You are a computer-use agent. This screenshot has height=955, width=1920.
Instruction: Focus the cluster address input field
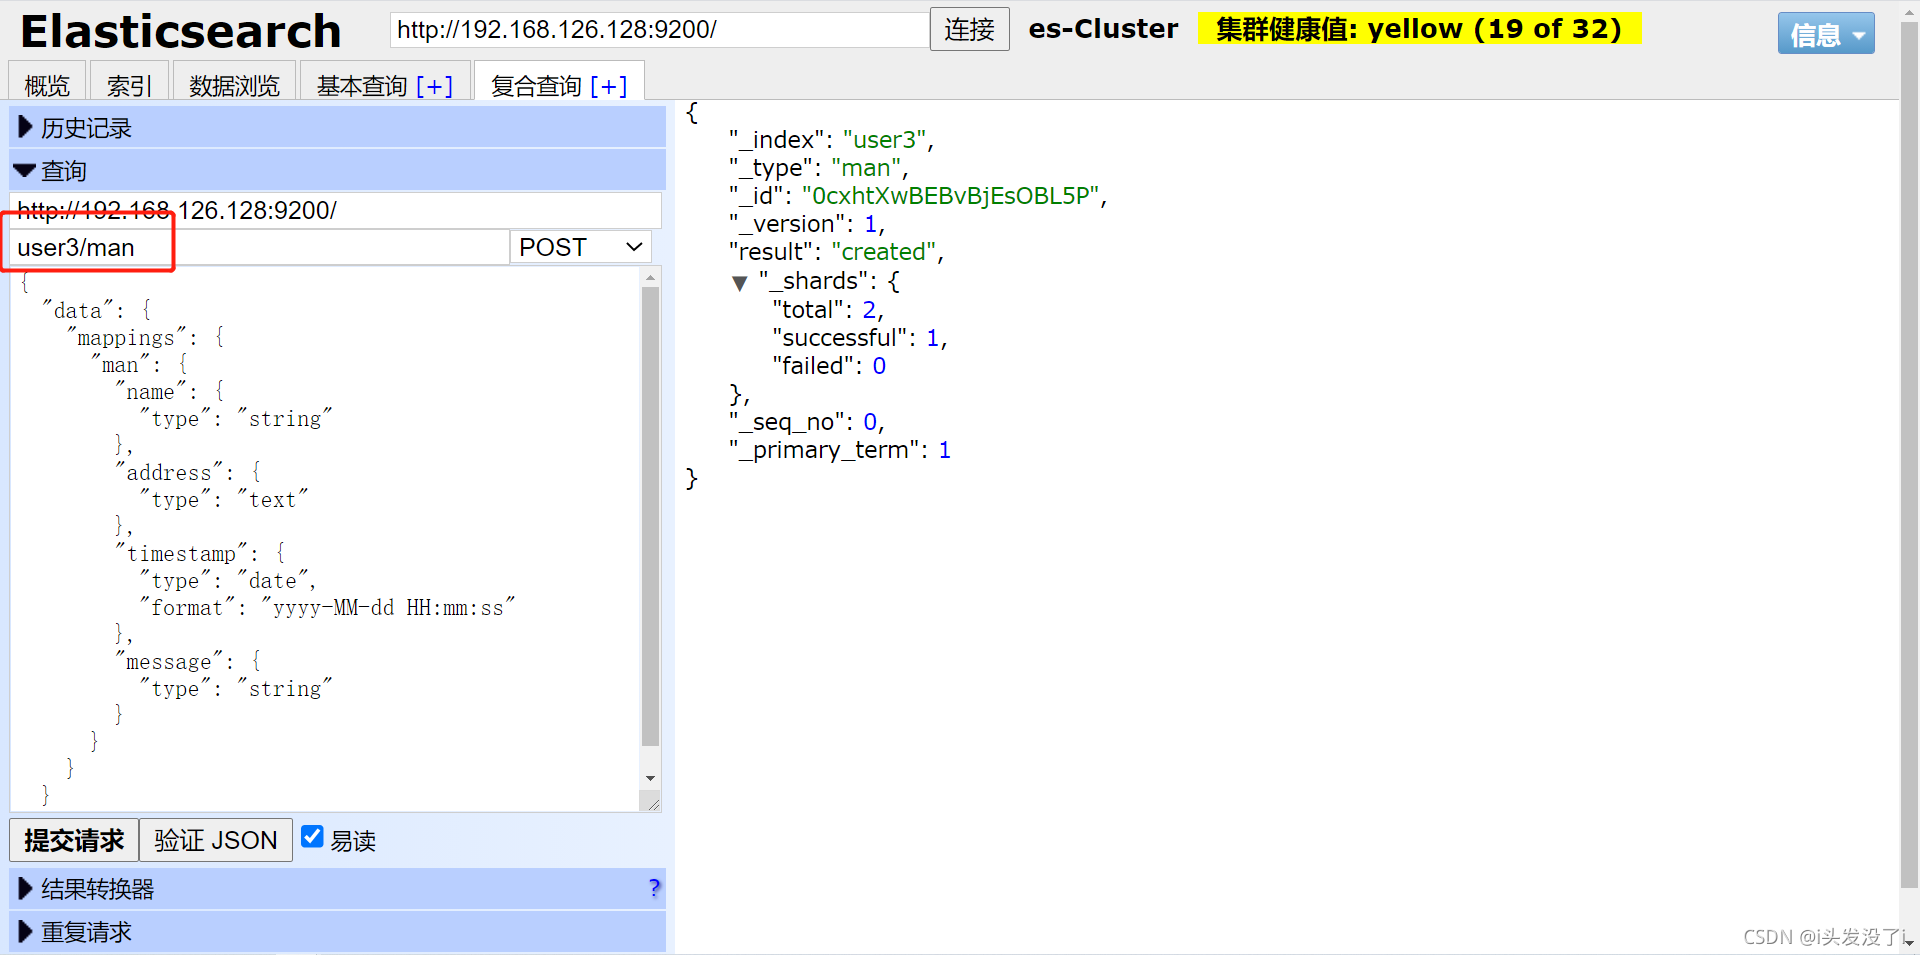659,30
